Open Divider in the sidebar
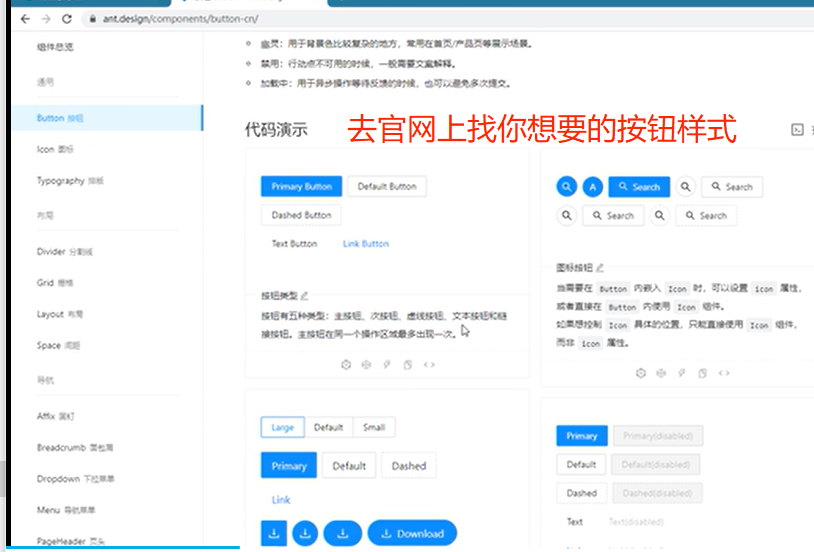This screenshot has height=552, width=814. pyautogui.click(x=64, y=252)
